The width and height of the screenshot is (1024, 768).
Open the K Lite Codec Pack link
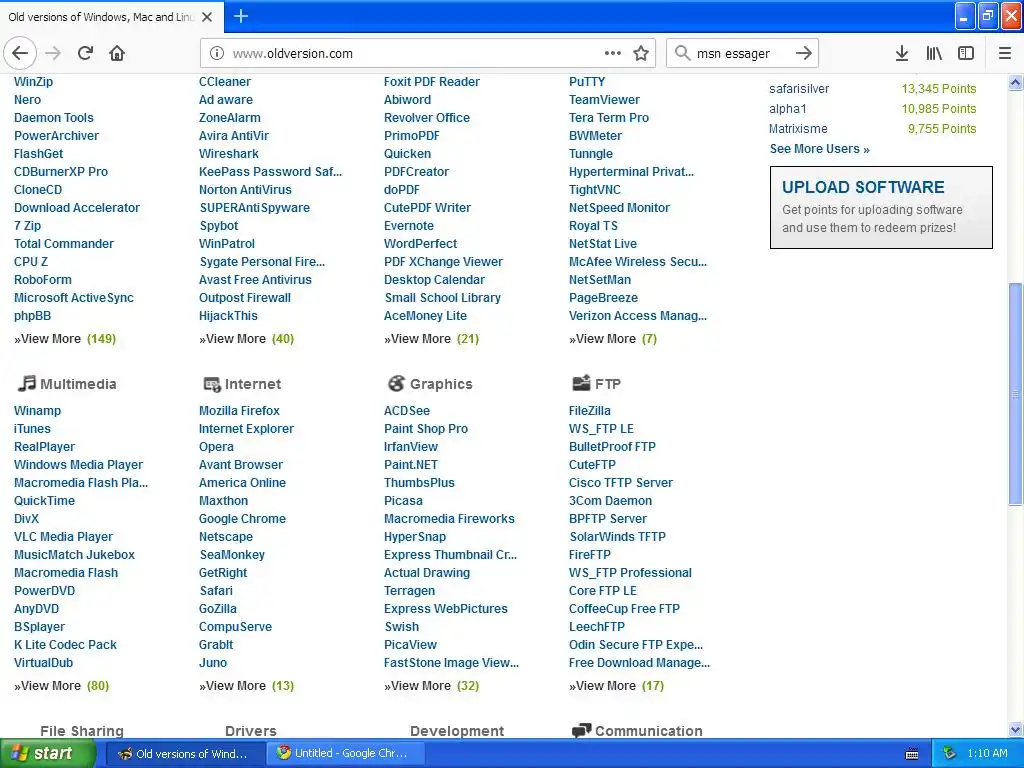pyautogui.click(x=65, y=645)
